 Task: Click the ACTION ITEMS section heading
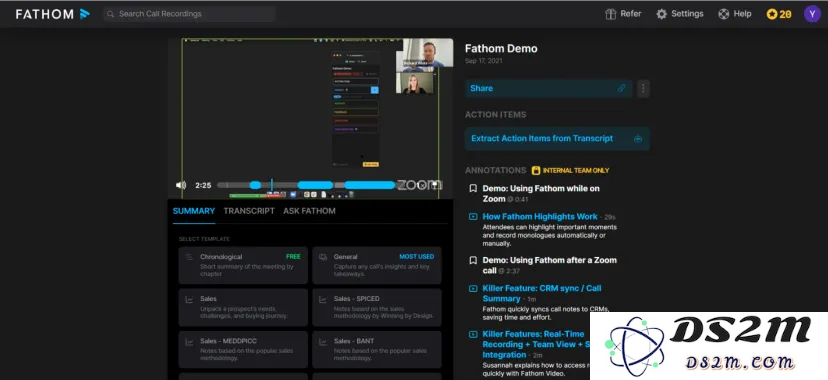tap(495, 115)
